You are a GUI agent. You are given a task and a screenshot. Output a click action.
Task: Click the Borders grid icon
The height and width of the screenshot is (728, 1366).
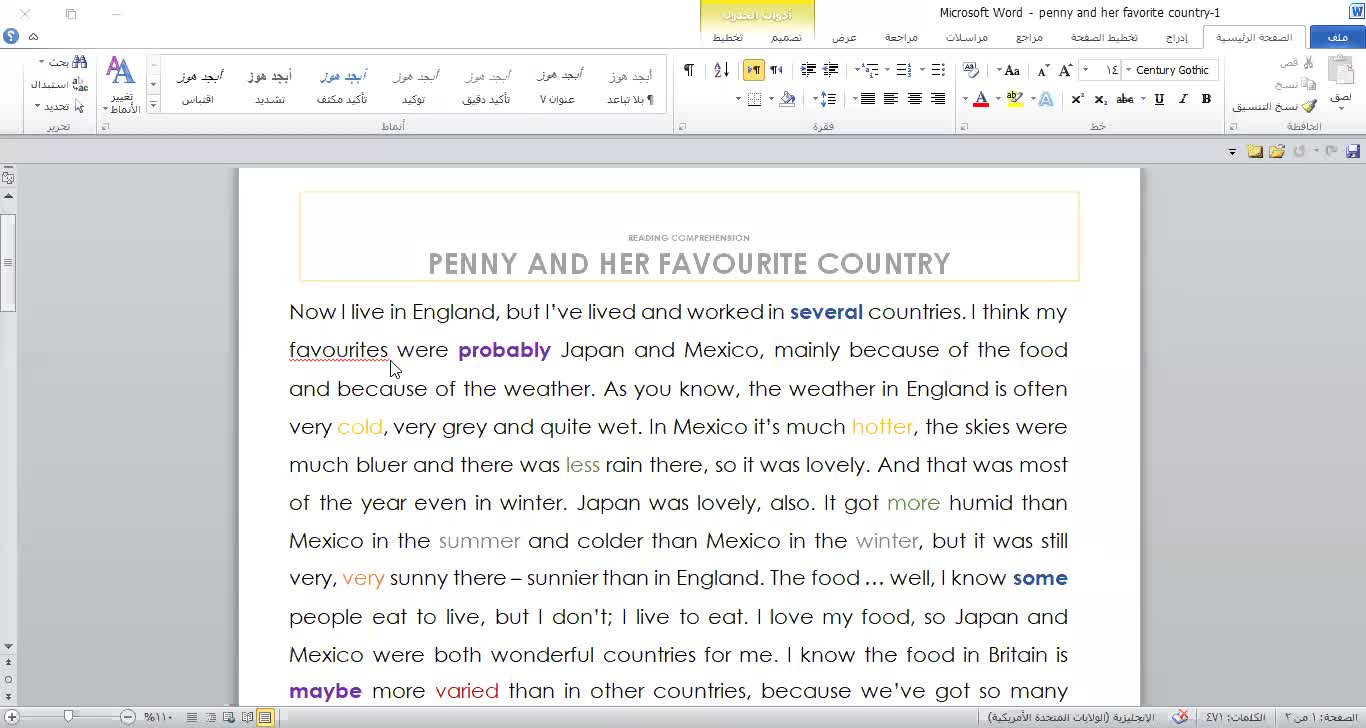tap(755, 99)
